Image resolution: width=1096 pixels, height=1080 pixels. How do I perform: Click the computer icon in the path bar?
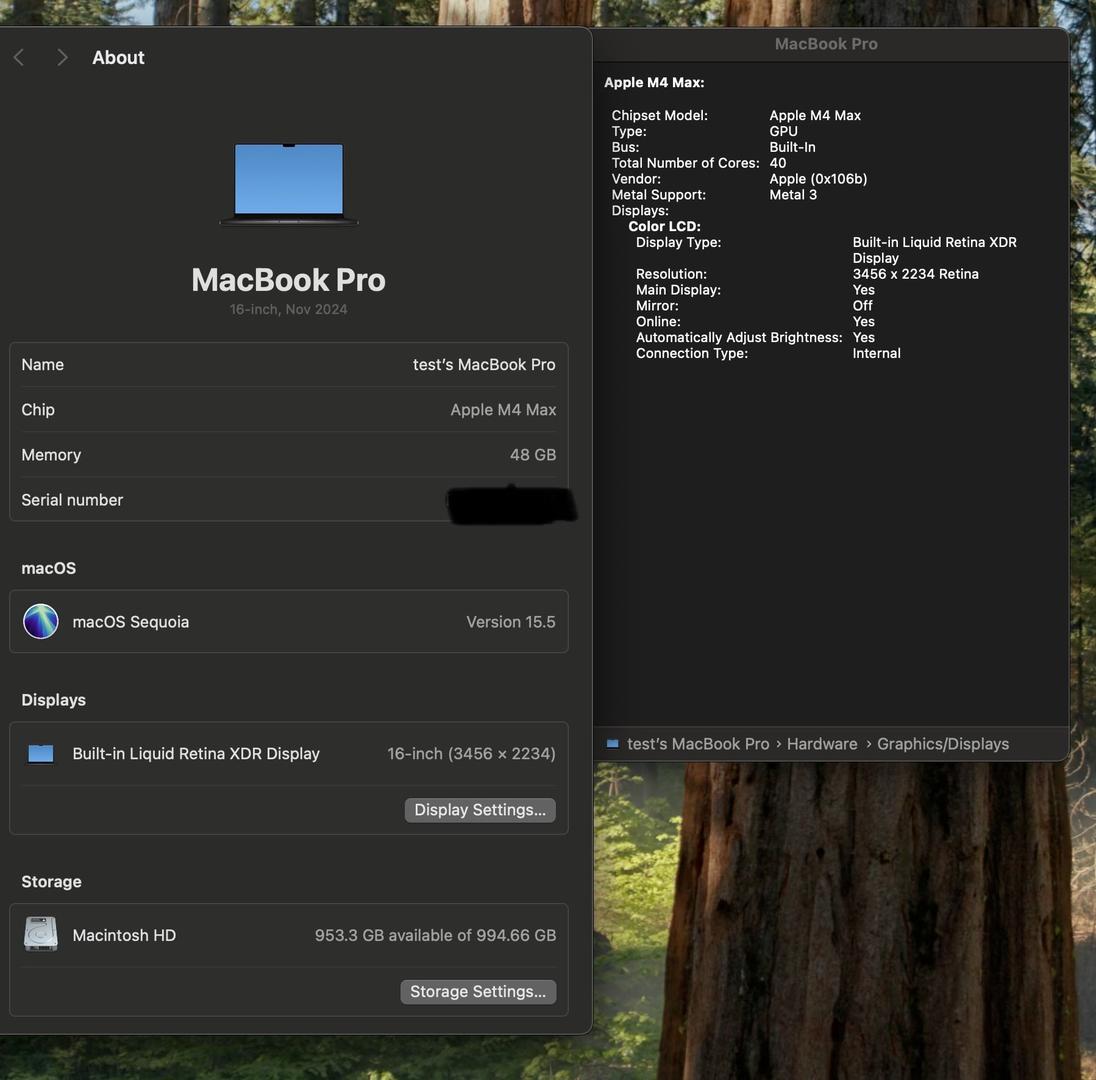coord(612,744)
